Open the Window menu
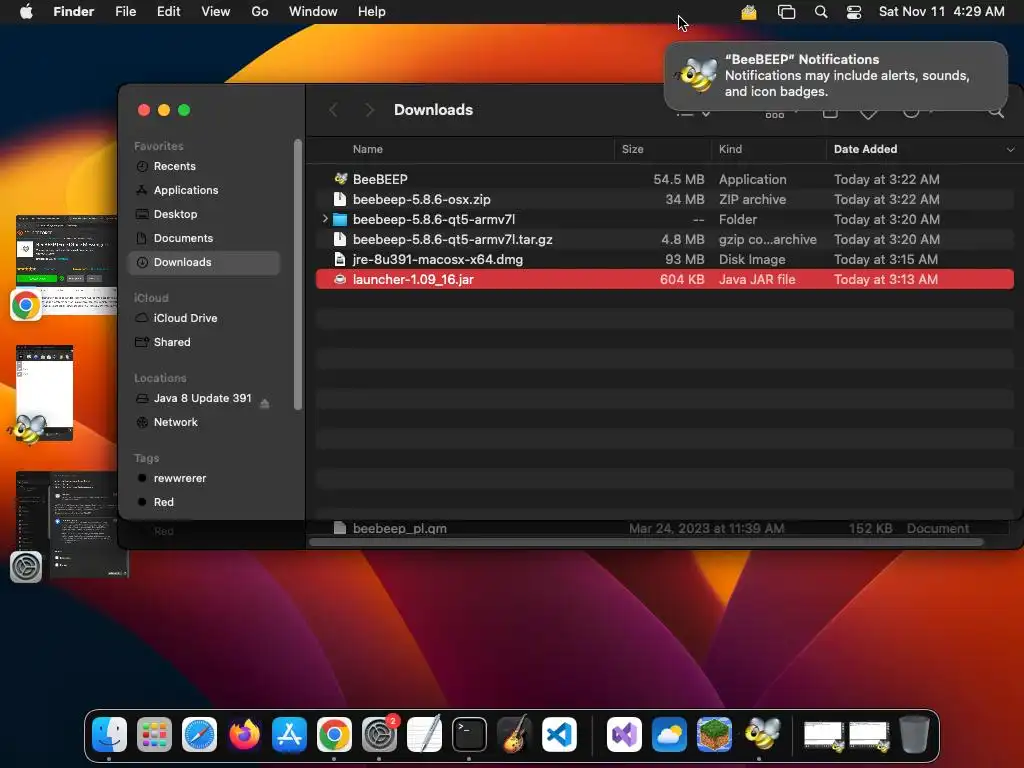Image resolution: width=1024 pixels, height=768 pixels. point(313,12)
